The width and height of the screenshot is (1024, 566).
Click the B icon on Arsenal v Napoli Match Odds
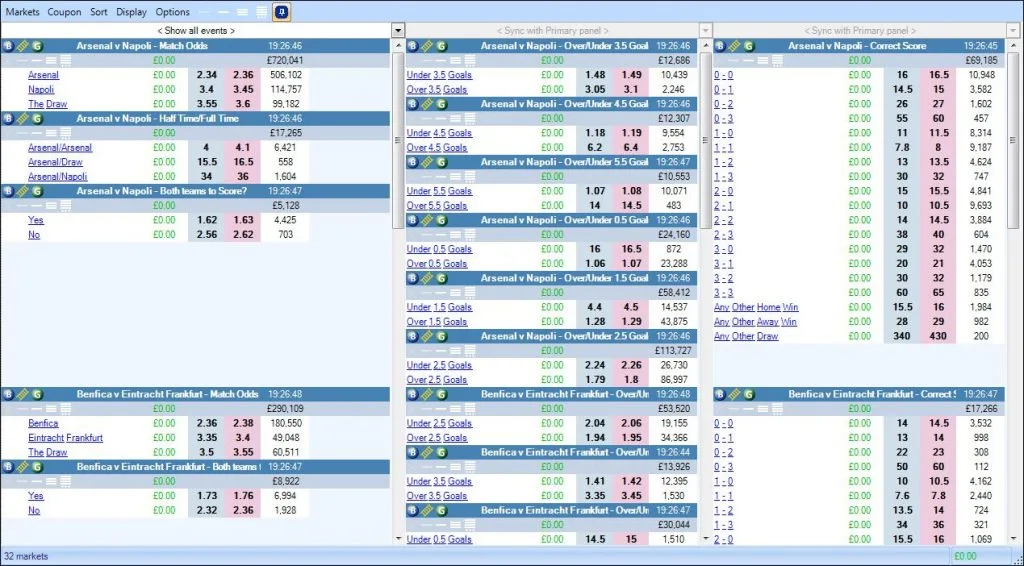tap(8, 46)
